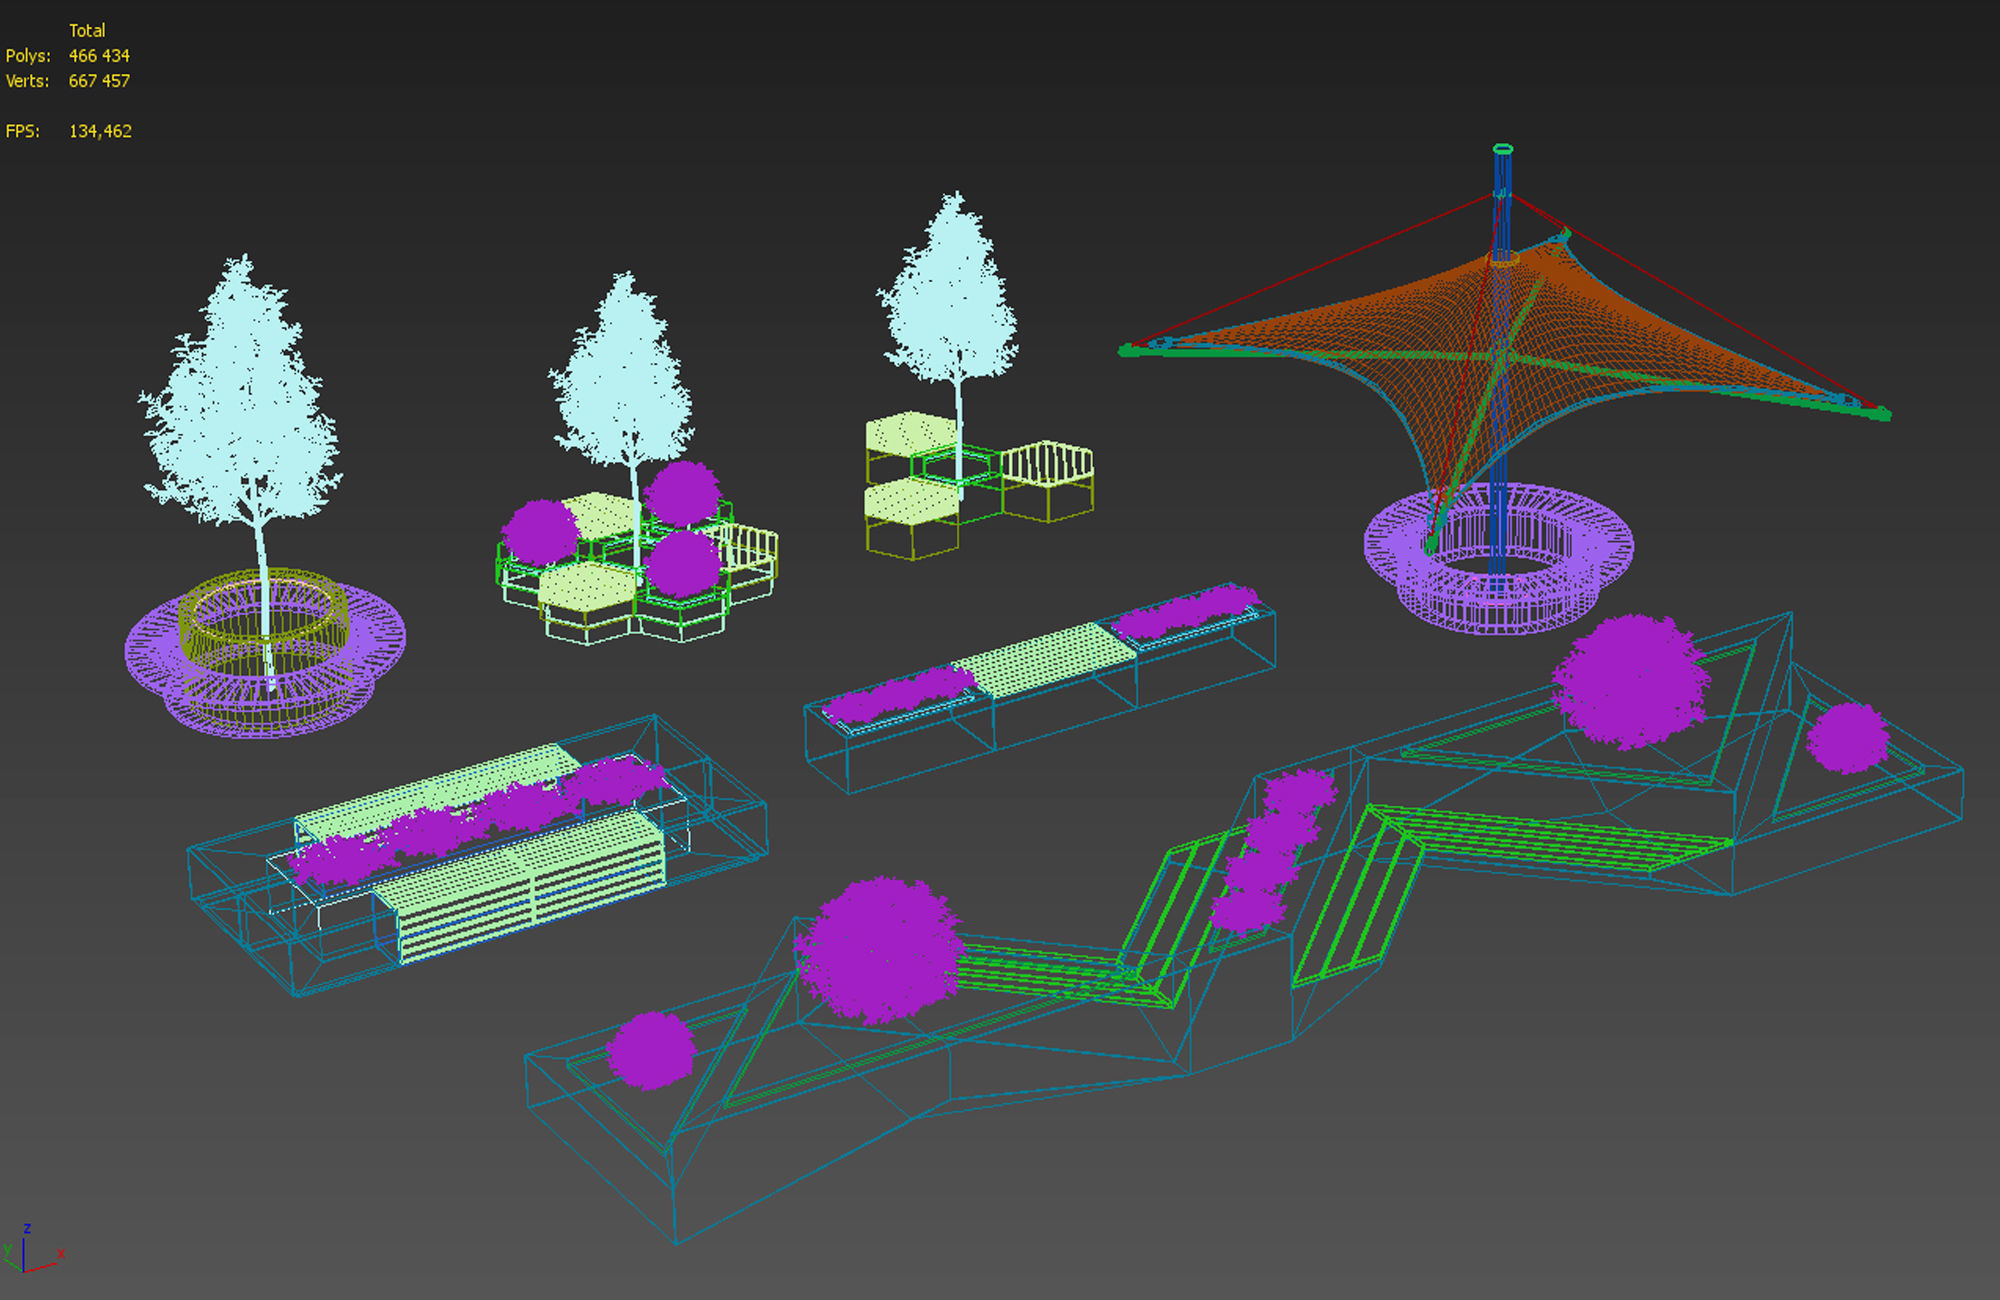This screenshot has height=1300, width=2000.
Task: Click the XYZ axis tripod gizmo
Action: click(x=33, y=1248)
